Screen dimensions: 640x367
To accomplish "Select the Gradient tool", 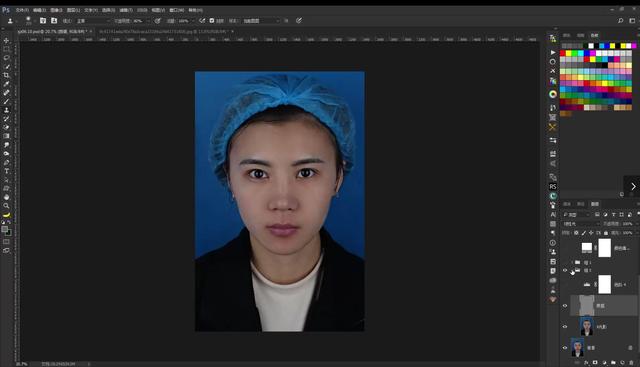I will click(6, 136).
